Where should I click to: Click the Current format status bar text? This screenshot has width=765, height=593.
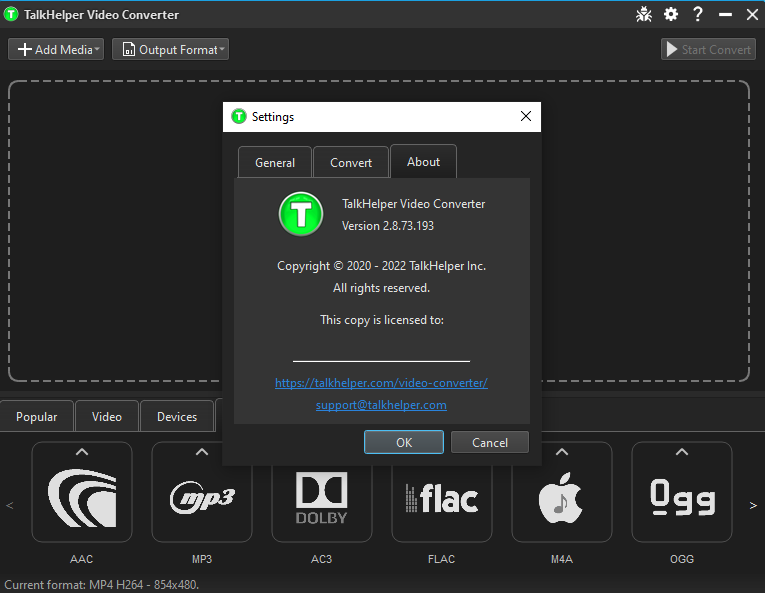(101, 584)
